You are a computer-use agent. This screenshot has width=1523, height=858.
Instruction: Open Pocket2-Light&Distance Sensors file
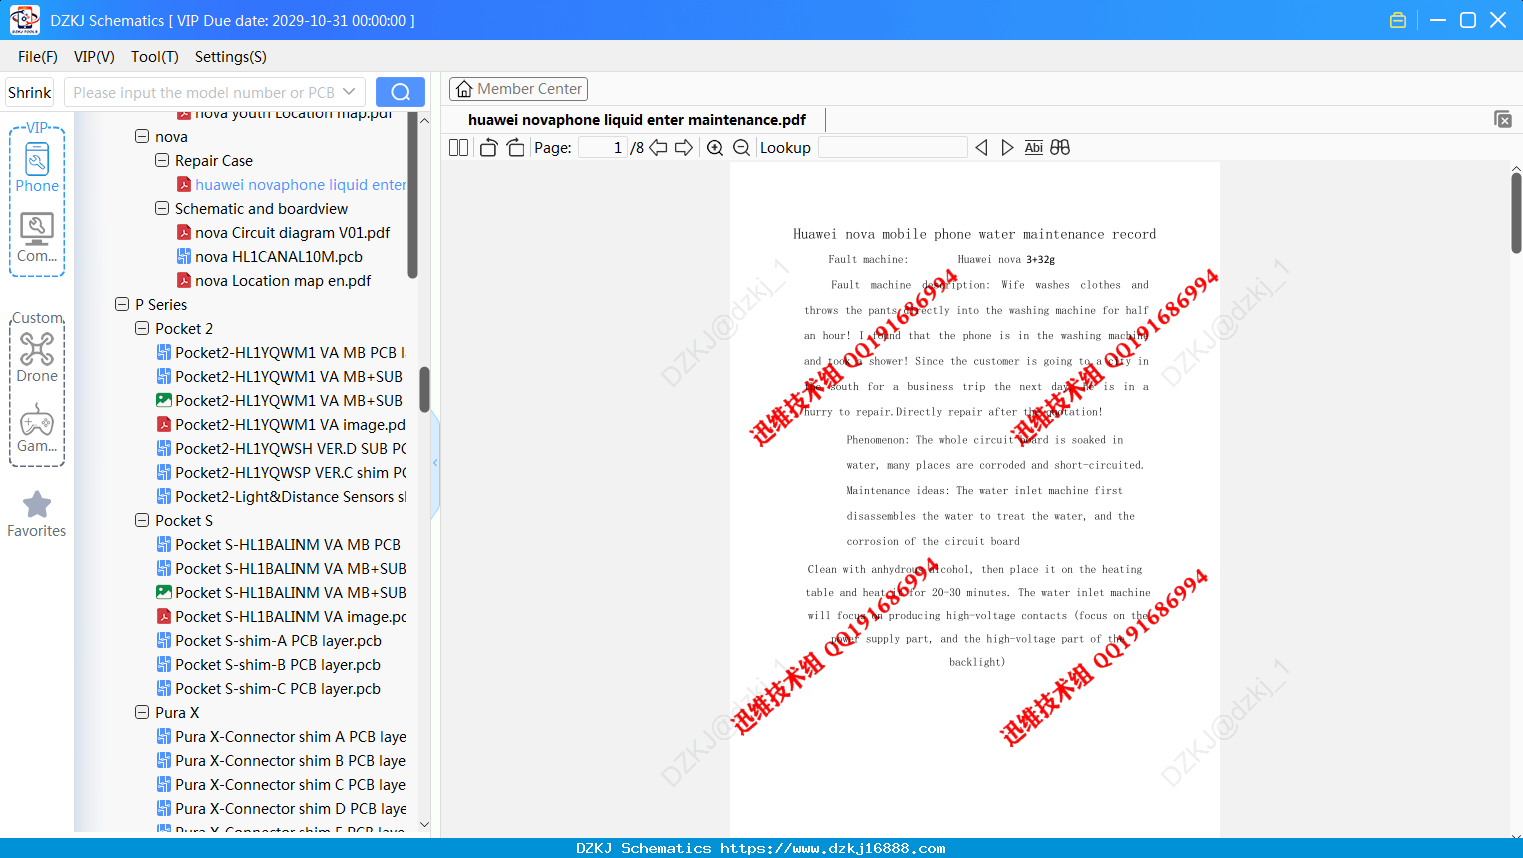(281, 497)
